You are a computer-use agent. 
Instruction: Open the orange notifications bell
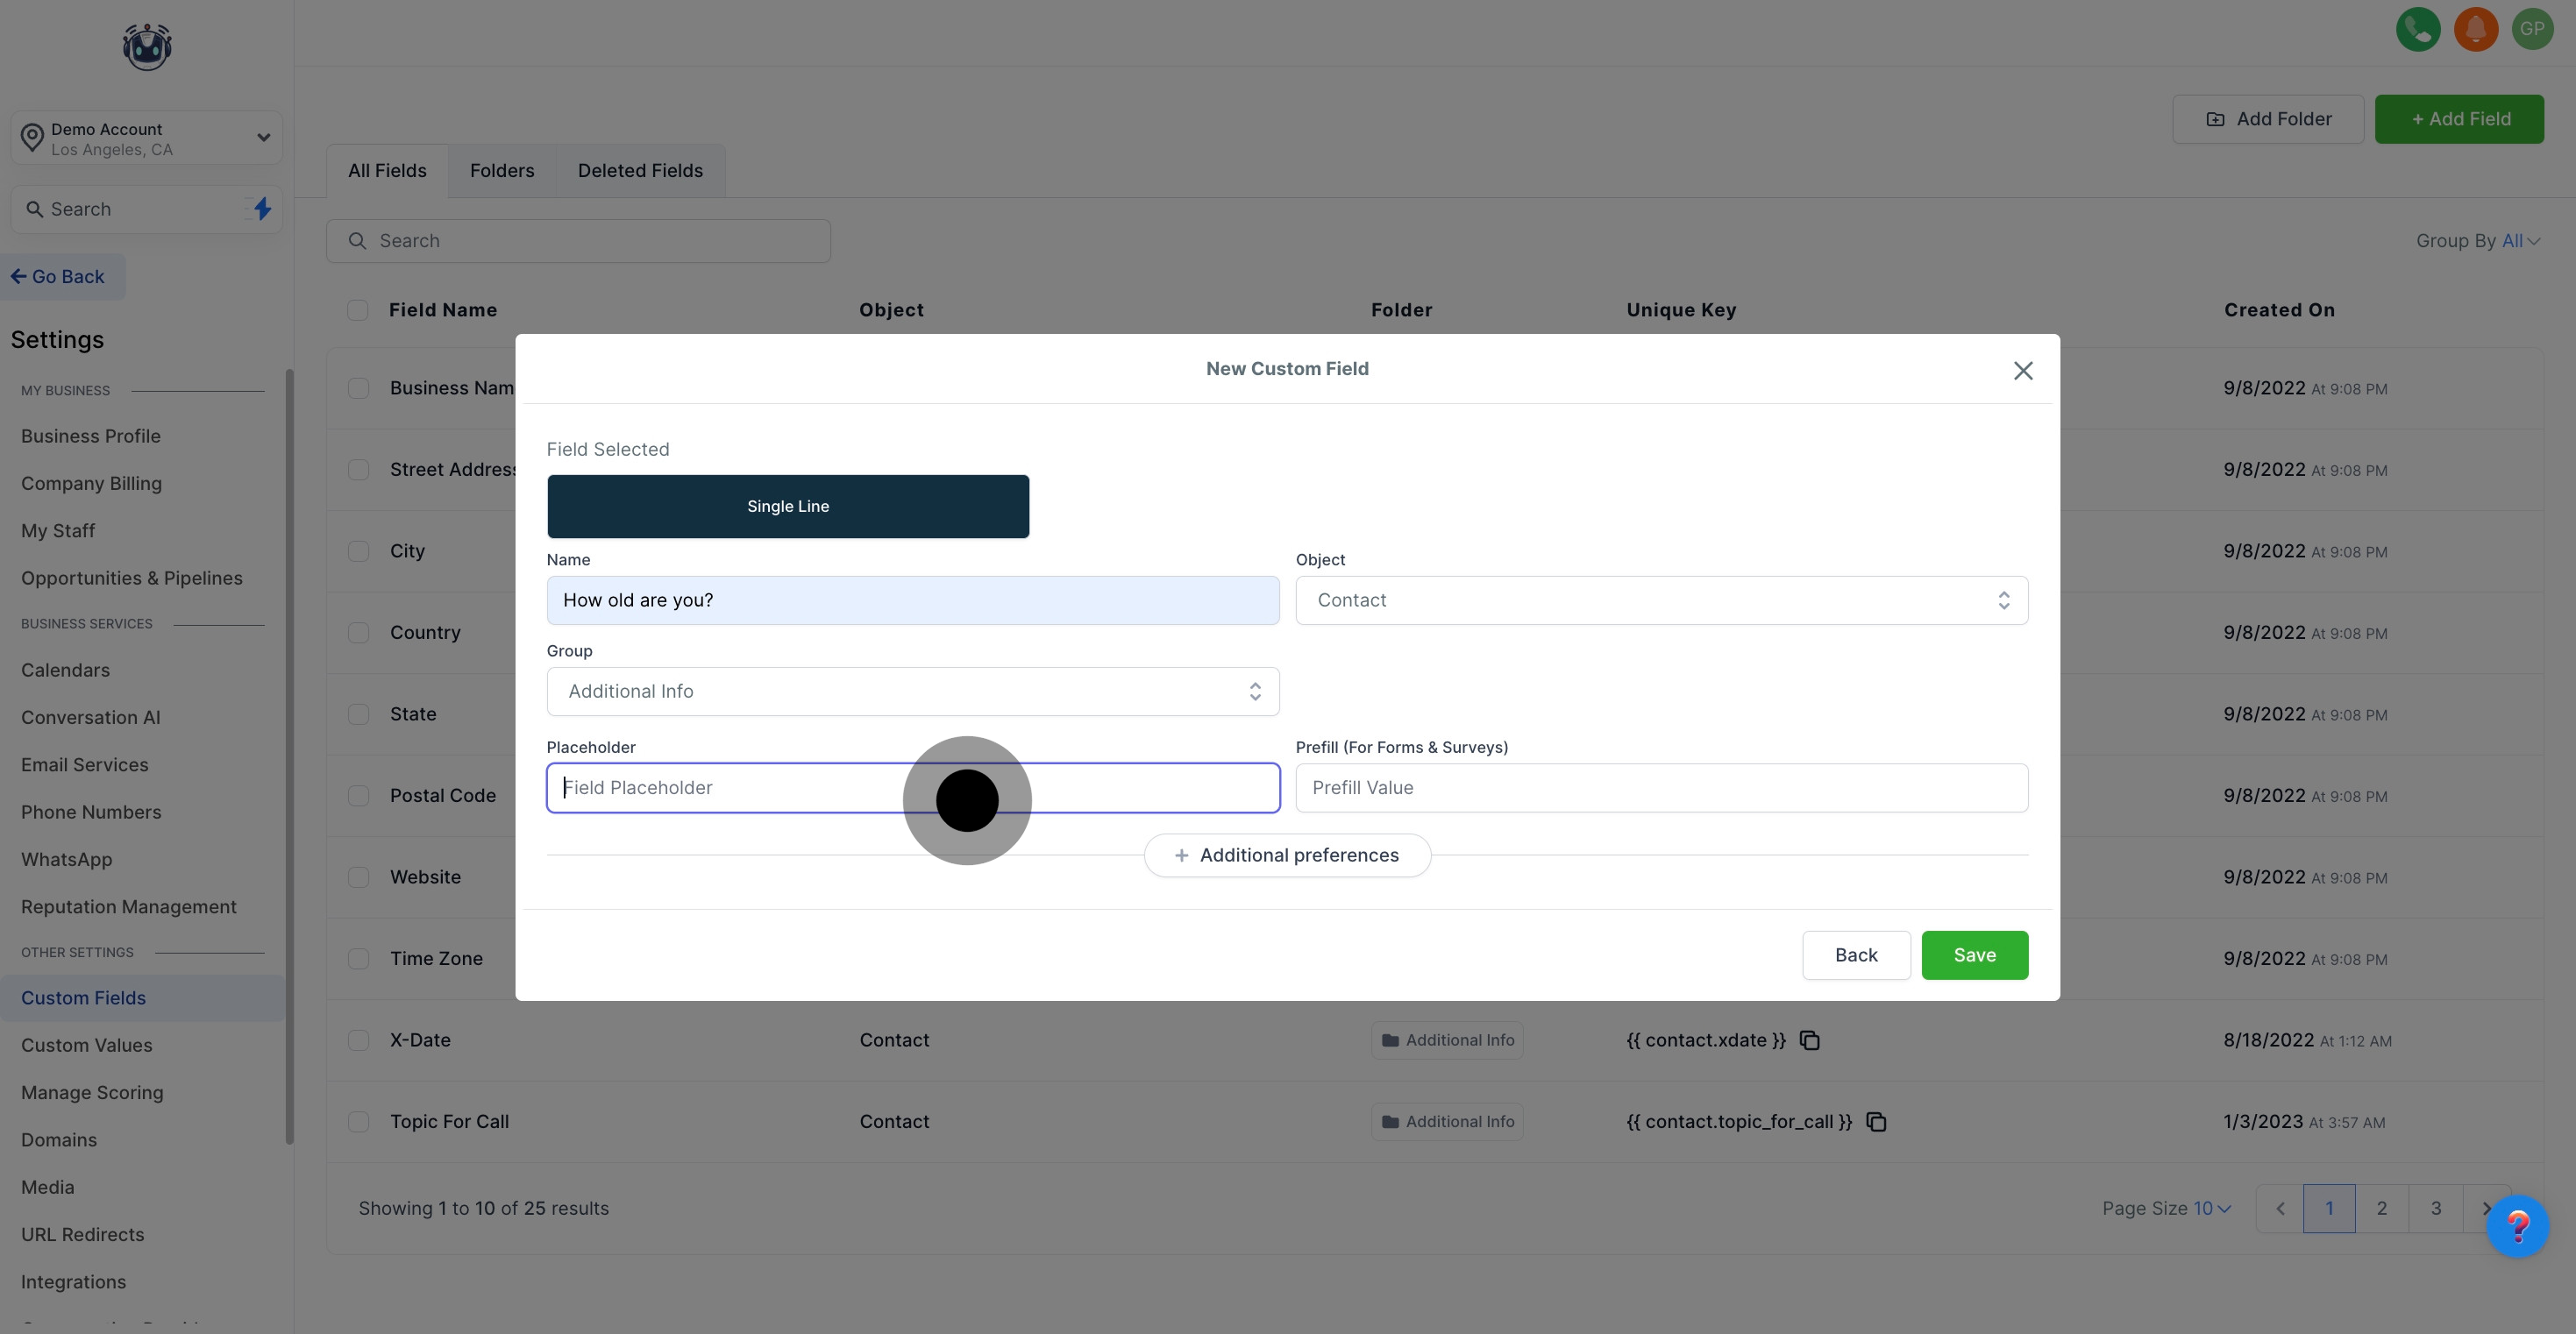(2475, 29)
